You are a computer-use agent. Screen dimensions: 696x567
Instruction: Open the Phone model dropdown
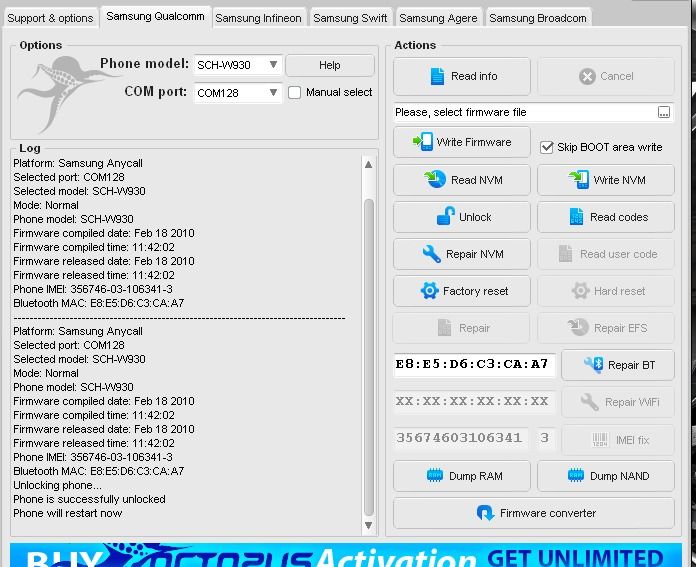click(238, 65)
